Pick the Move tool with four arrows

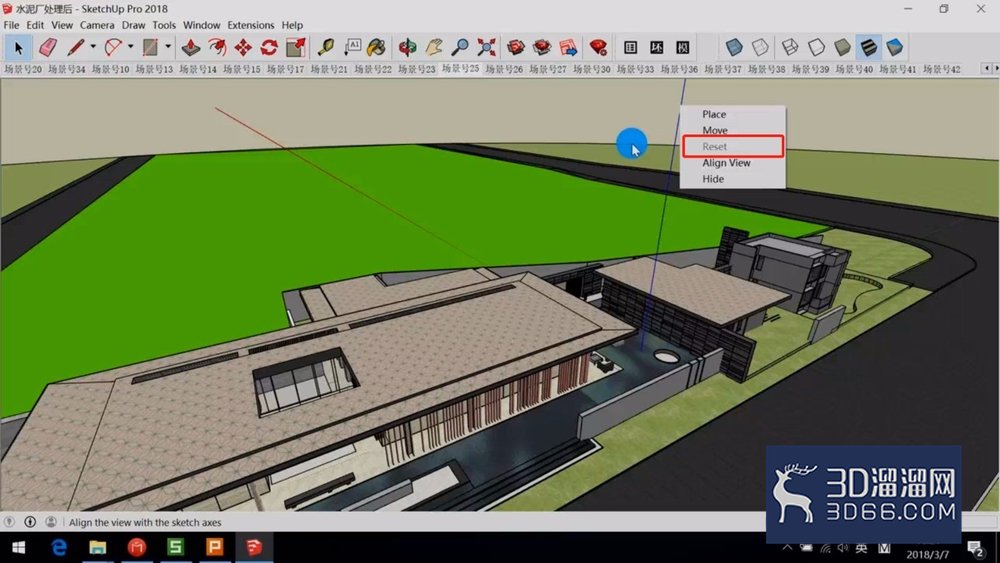[243, 48]
